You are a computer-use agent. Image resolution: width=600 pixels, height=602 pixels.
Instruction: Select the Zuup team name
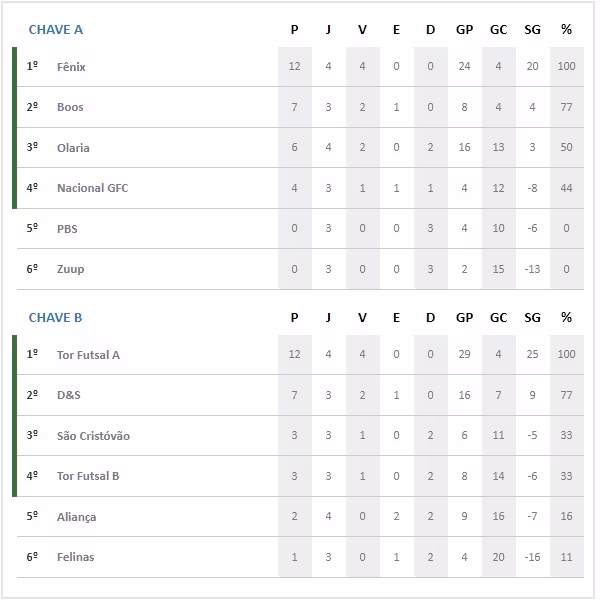[x=70, y=269]
